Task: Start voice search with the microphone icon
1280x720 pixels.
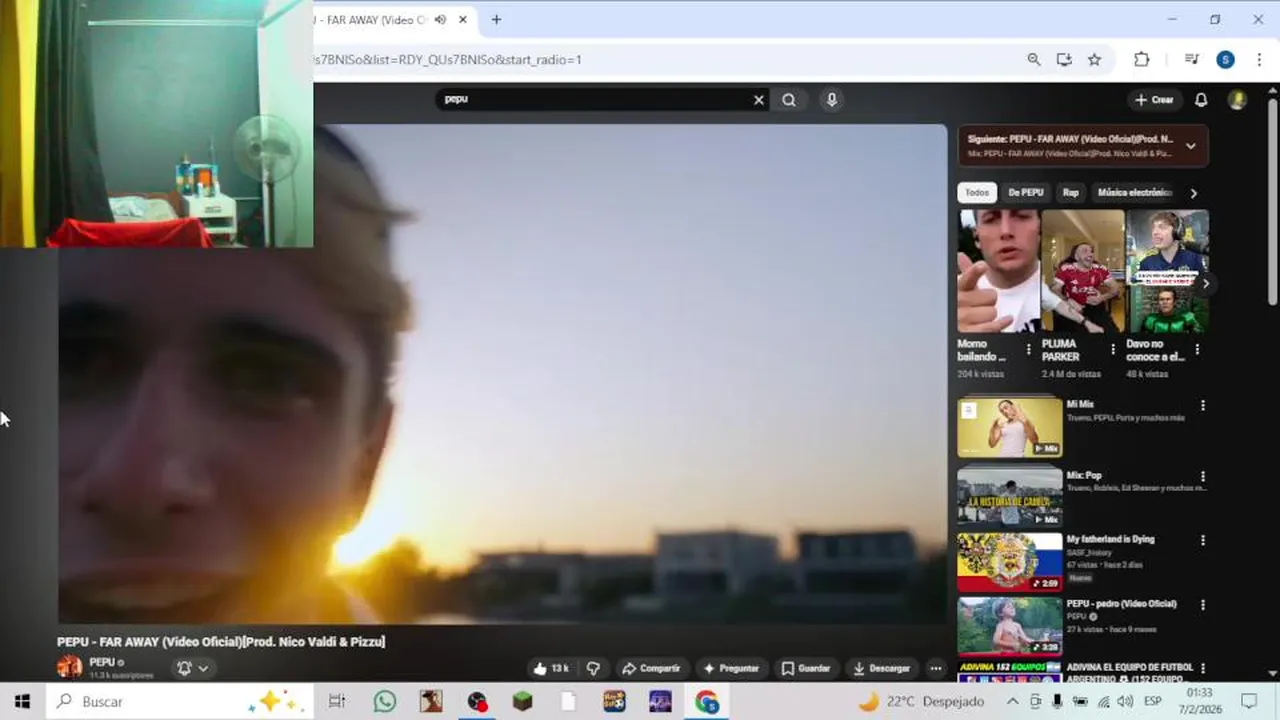Action: (x=831, y=100)
